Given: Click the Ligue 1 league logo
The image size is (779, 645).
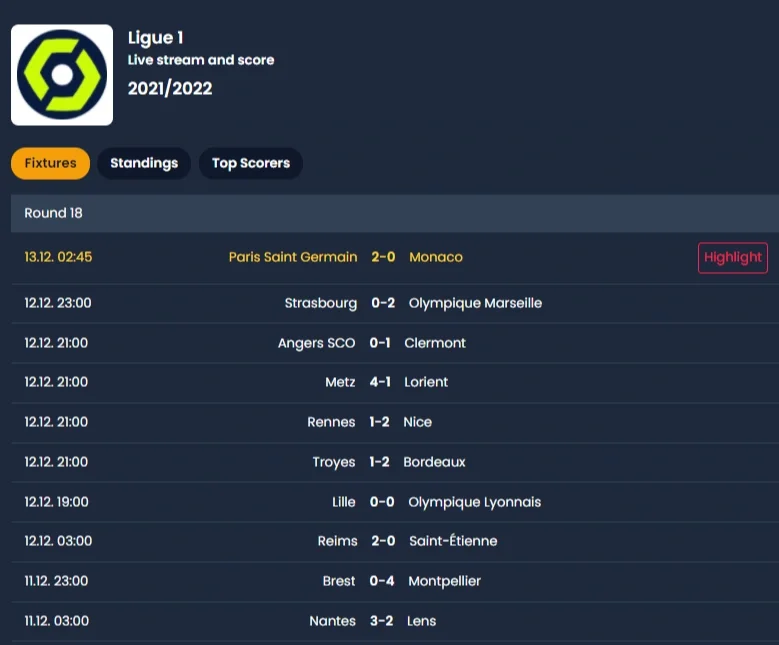Looking at the screenshot, I should [x=62, y=75].
